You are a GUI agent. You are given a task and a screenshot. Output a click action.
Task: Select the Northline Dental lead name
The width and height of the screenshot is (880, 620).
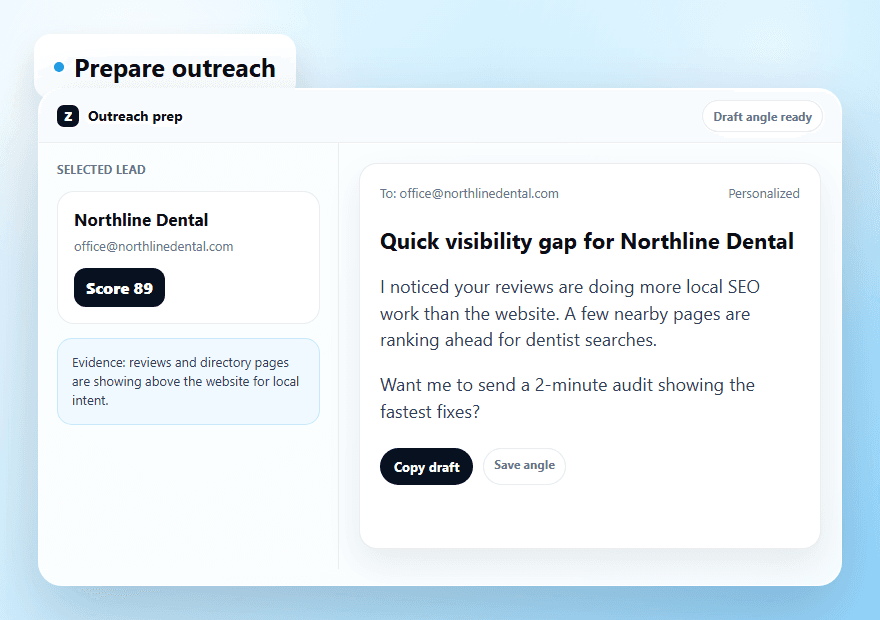[x=141, y=220]
